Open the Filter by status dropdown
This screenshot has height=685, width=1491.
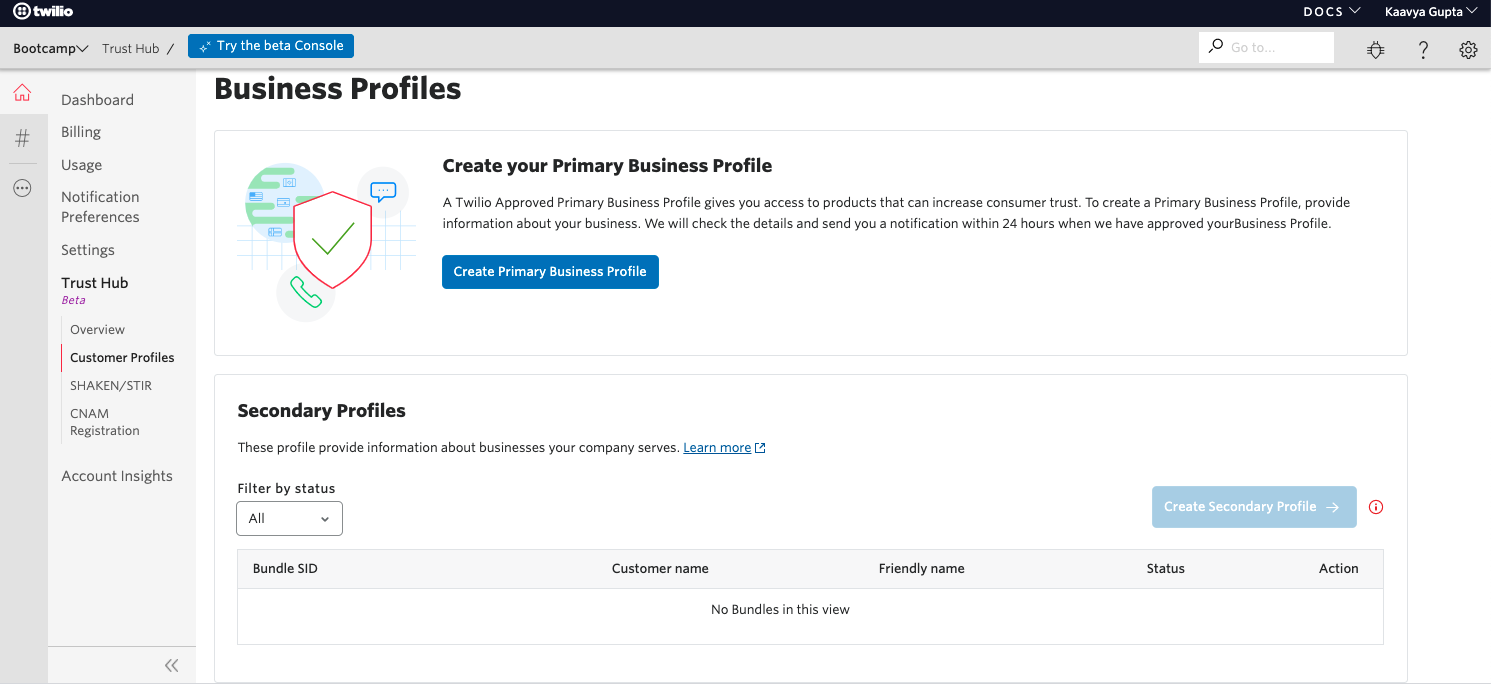[x=290, y=518]
